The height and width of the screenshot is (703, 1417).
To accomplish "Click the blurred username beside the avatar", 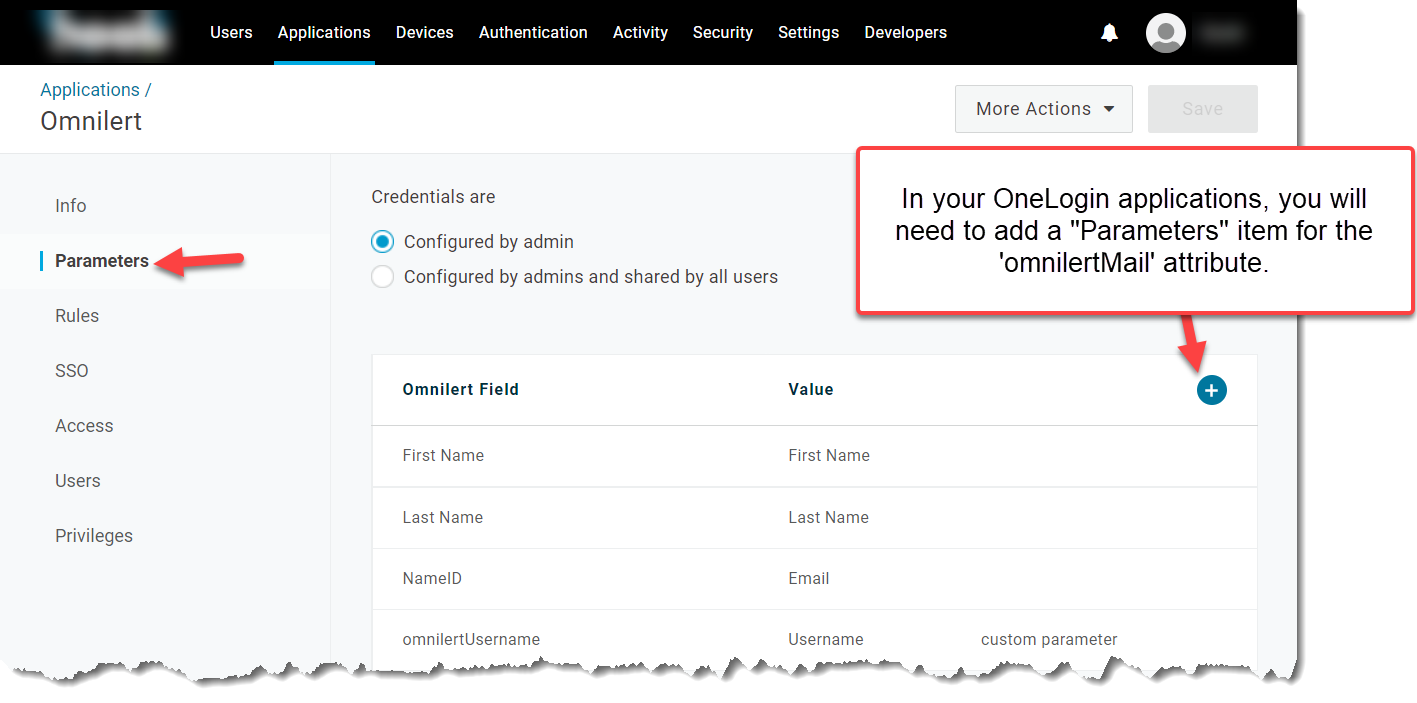I will coord(1222,33).
